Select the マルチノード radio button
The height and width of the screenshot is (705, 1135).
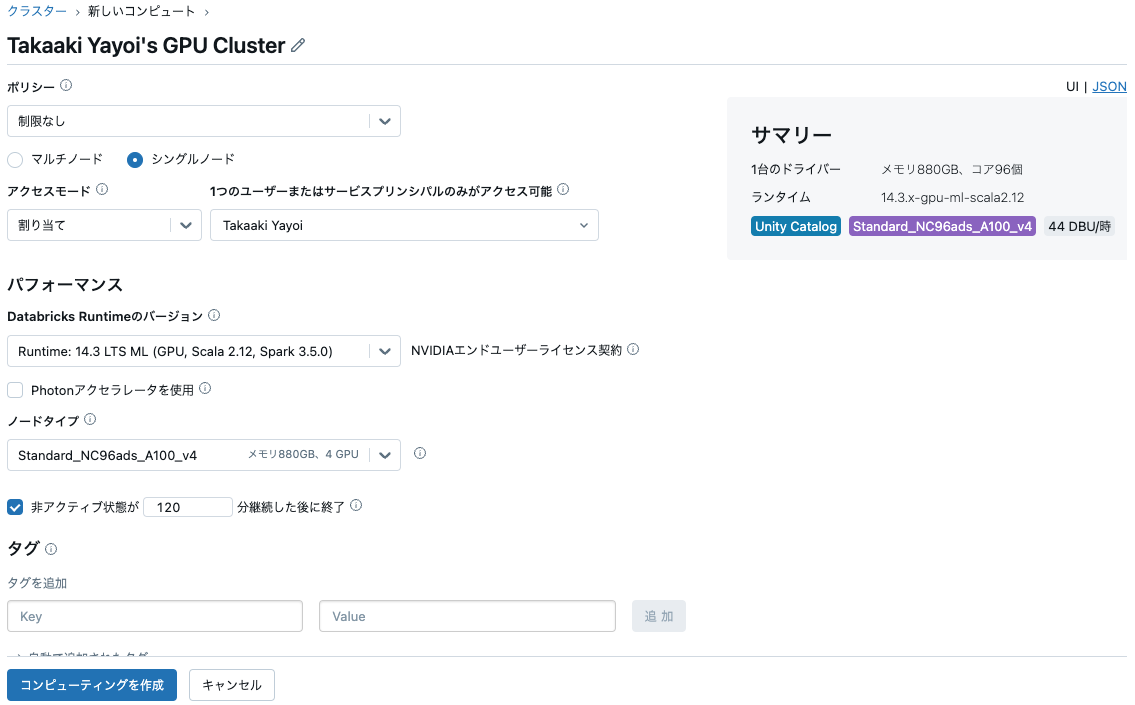(x=15, y=158)
